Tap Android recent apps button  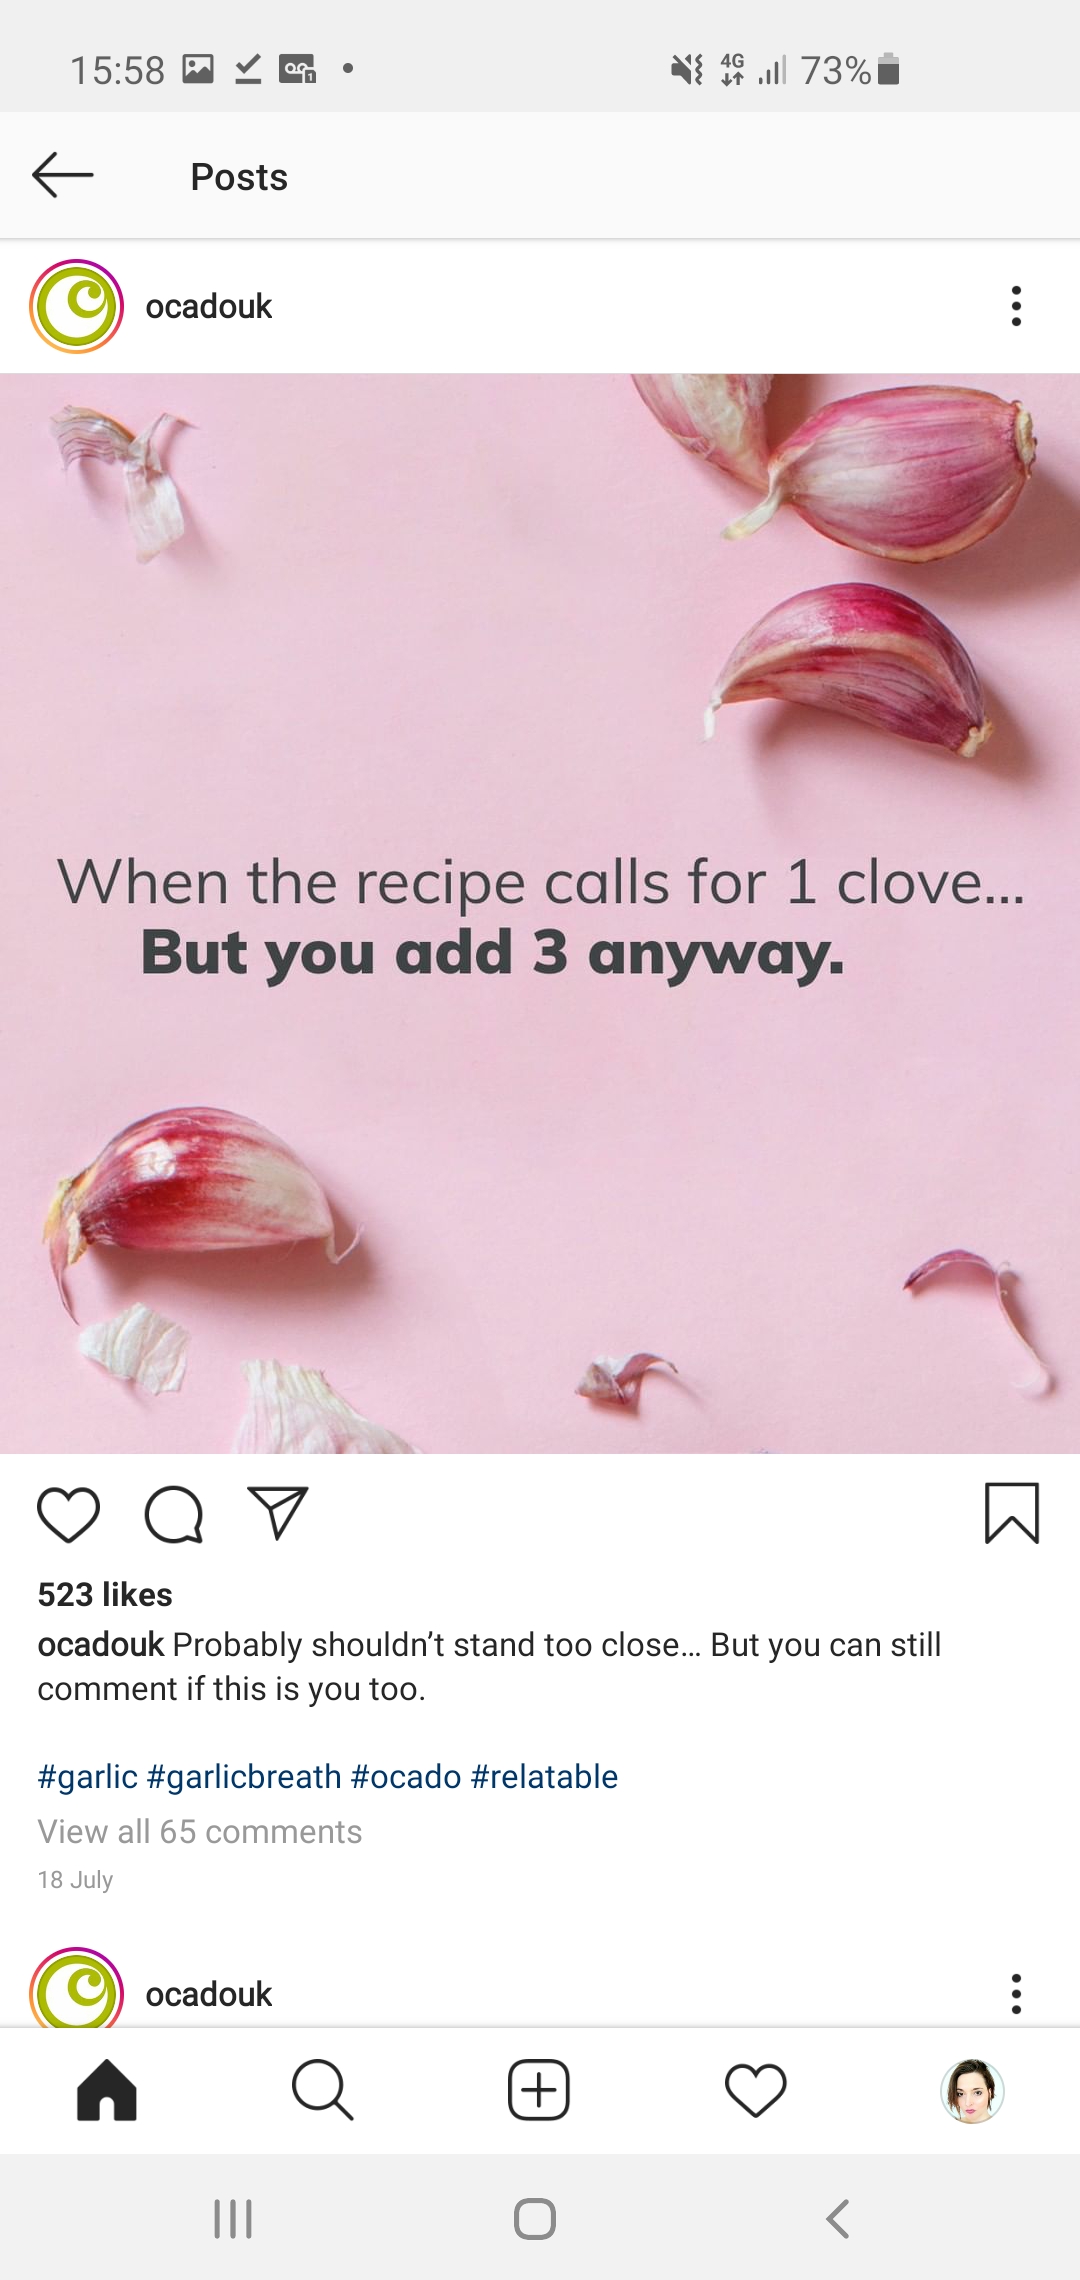tap(233, 2218)
